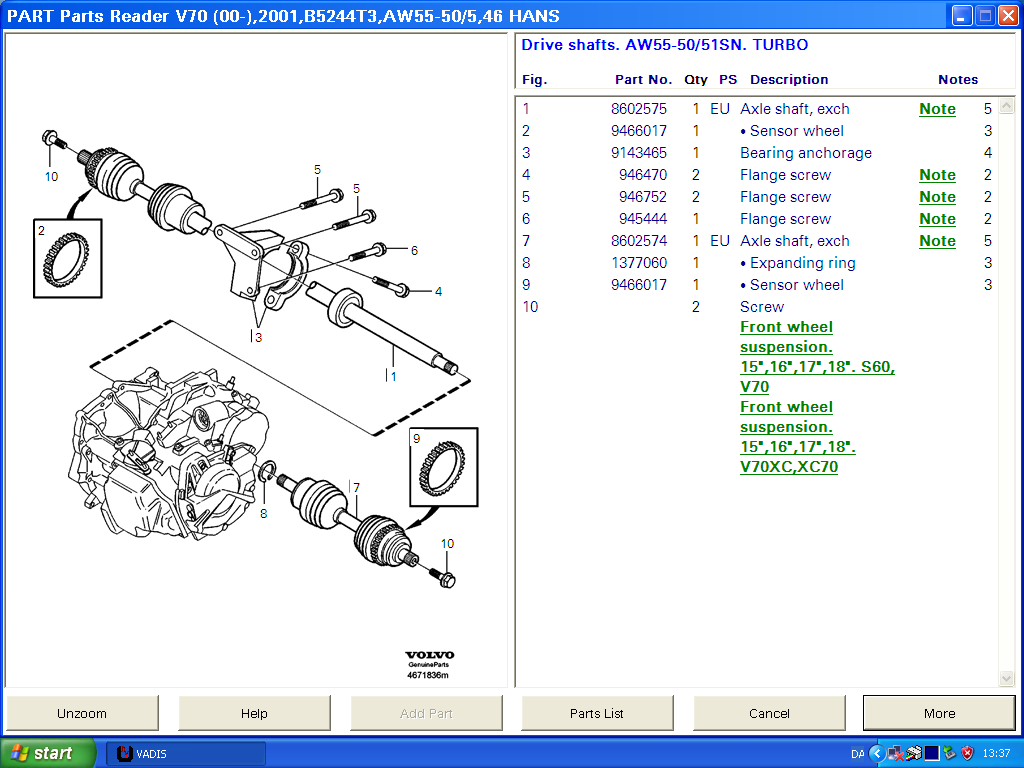Click red security shield tray icon
Screen dimensions: 1024x768
tap(968, 754)
